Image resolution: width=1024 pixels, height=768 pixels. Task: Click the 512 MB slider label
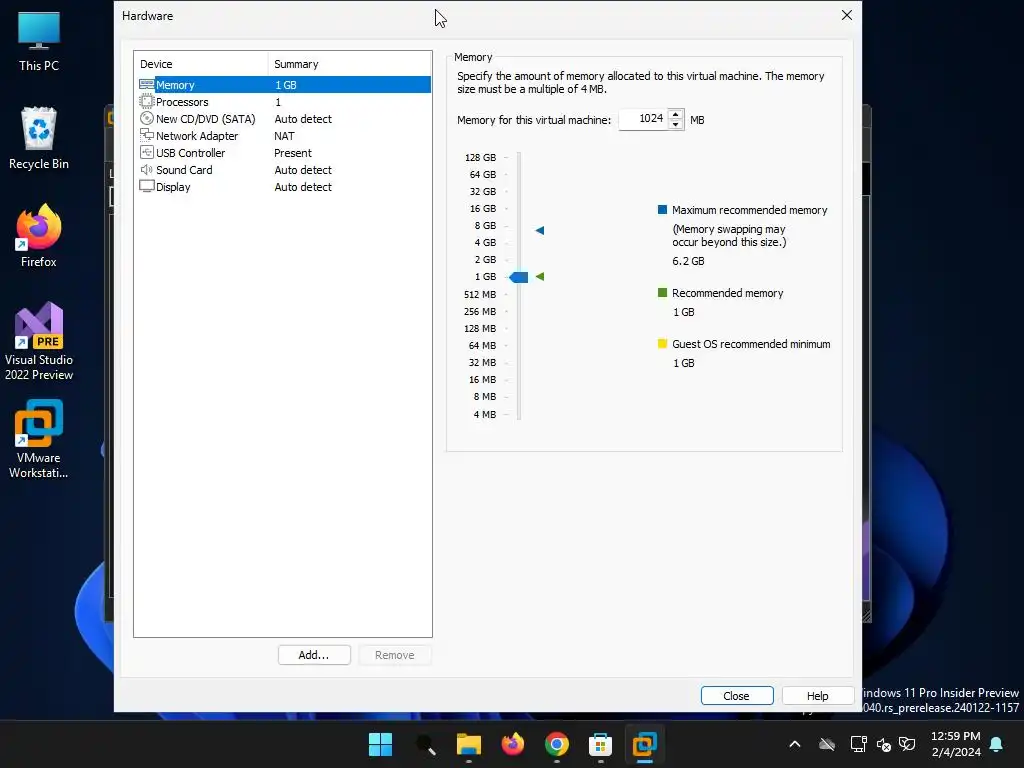point(480,295)
